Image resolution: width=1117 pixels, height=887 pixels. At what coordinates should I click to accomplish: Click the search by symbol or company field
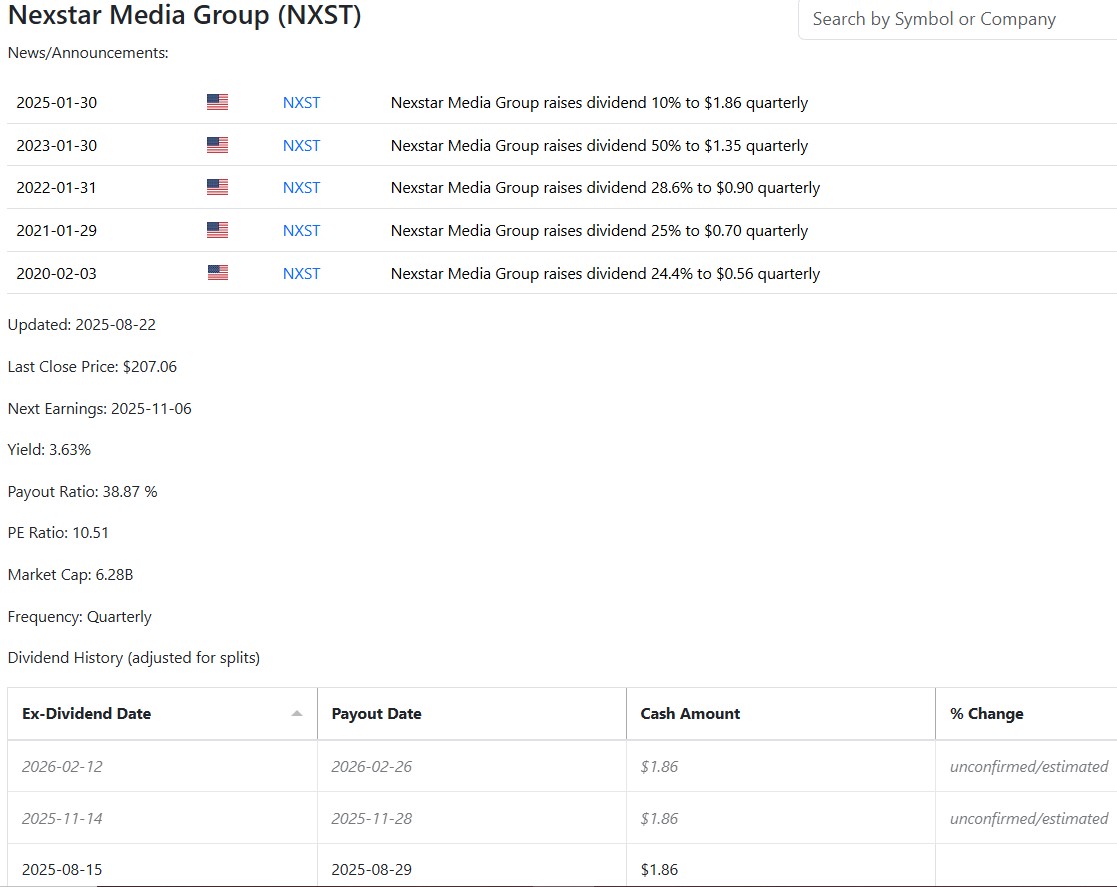[957, 19]
